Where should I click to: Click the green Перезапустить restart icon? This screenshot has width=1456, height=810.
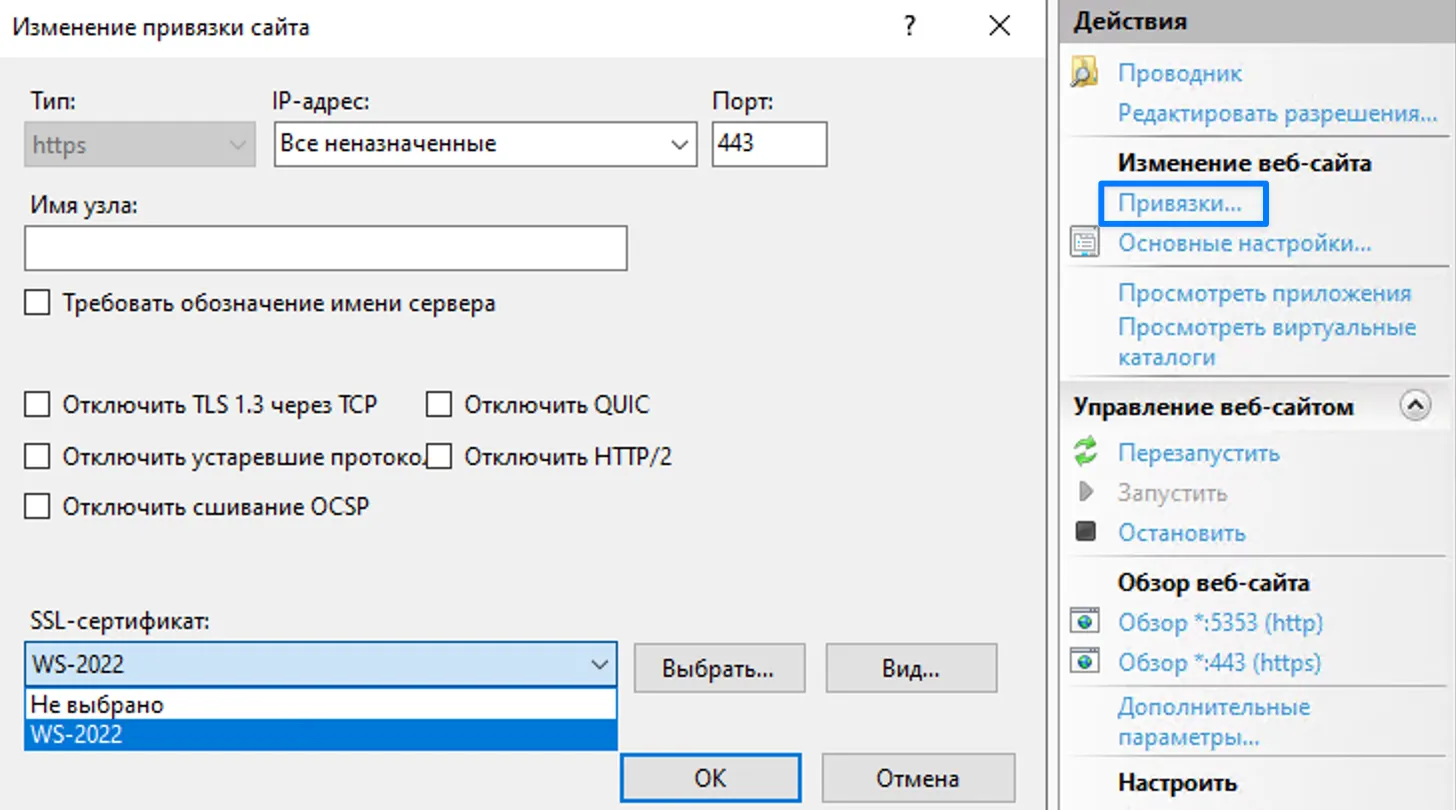(1085, 452)
